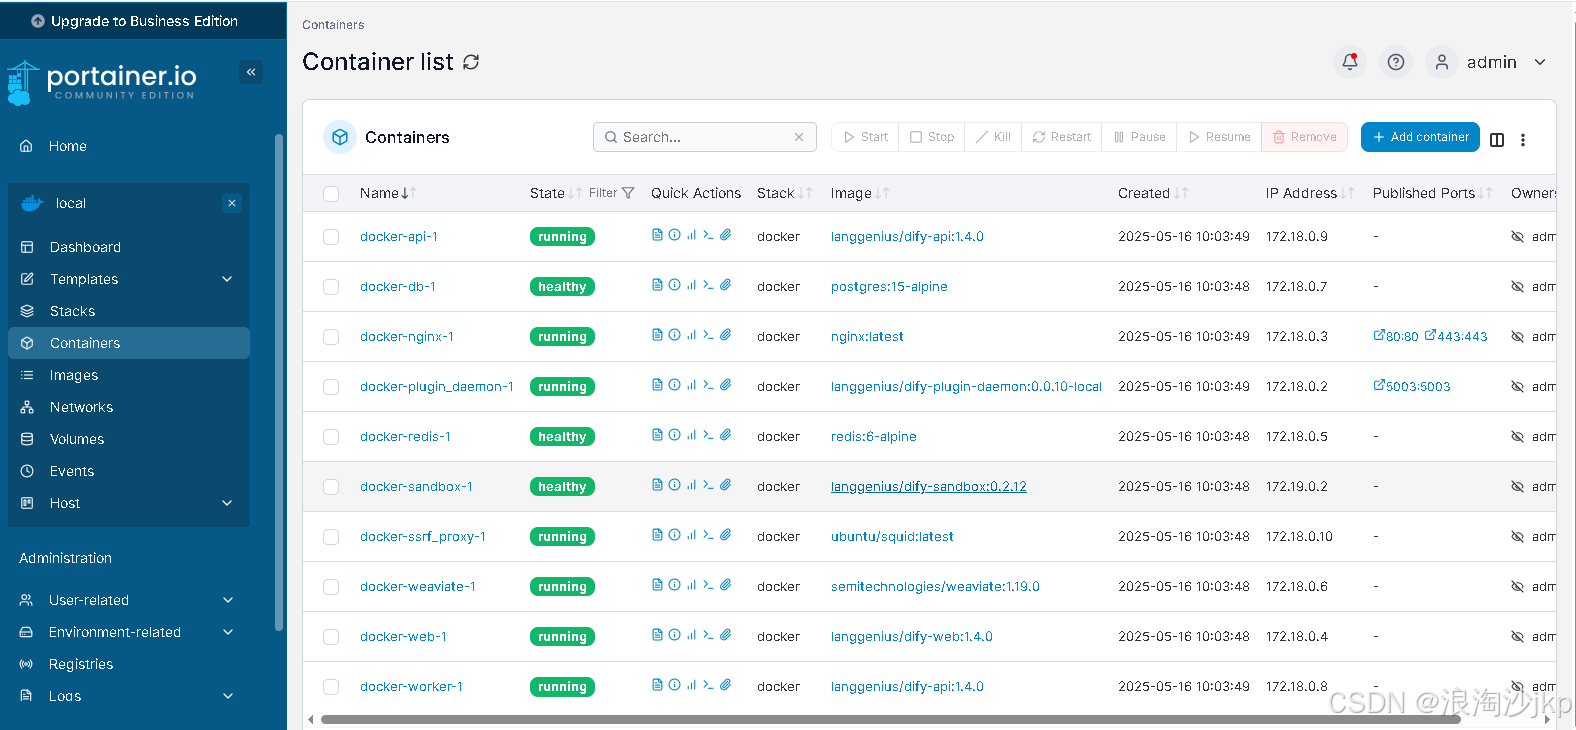Tick checkbox for docker-redis-1
The image size is (1576, 730).
tap(331, 437)
